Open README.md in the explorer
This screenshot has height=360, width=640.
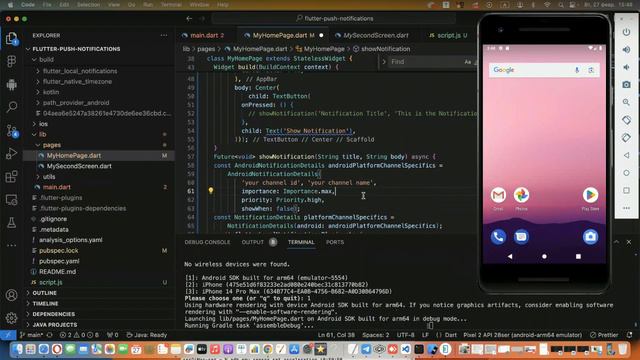tap(57, 271)
